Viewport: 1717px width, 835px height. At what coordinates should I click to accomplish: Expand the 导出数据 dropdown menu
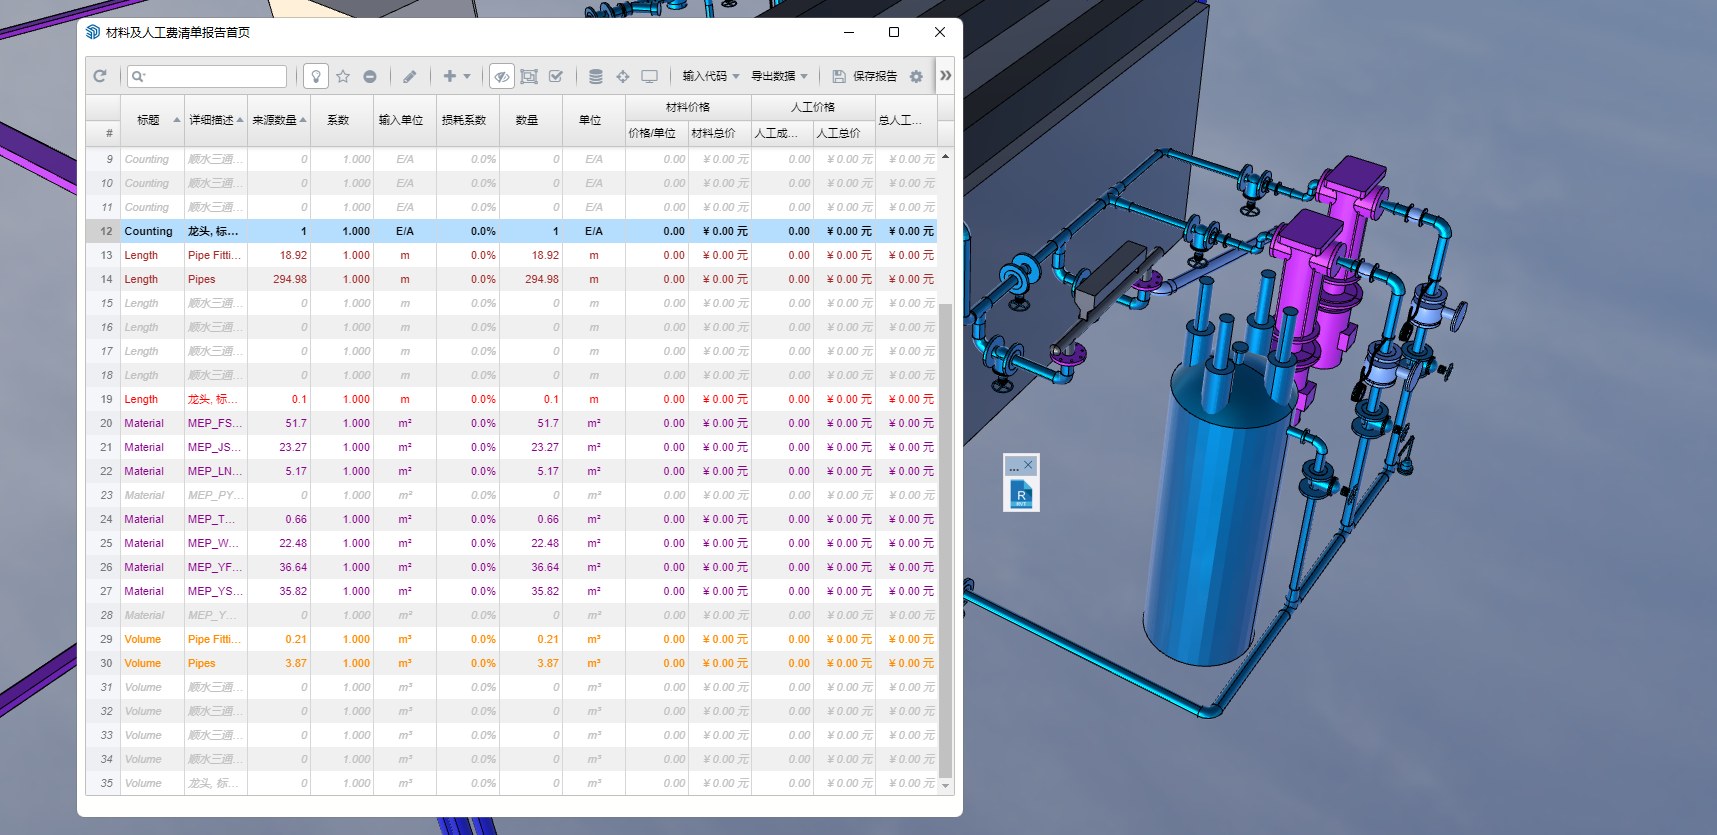[x=779, y=76]
